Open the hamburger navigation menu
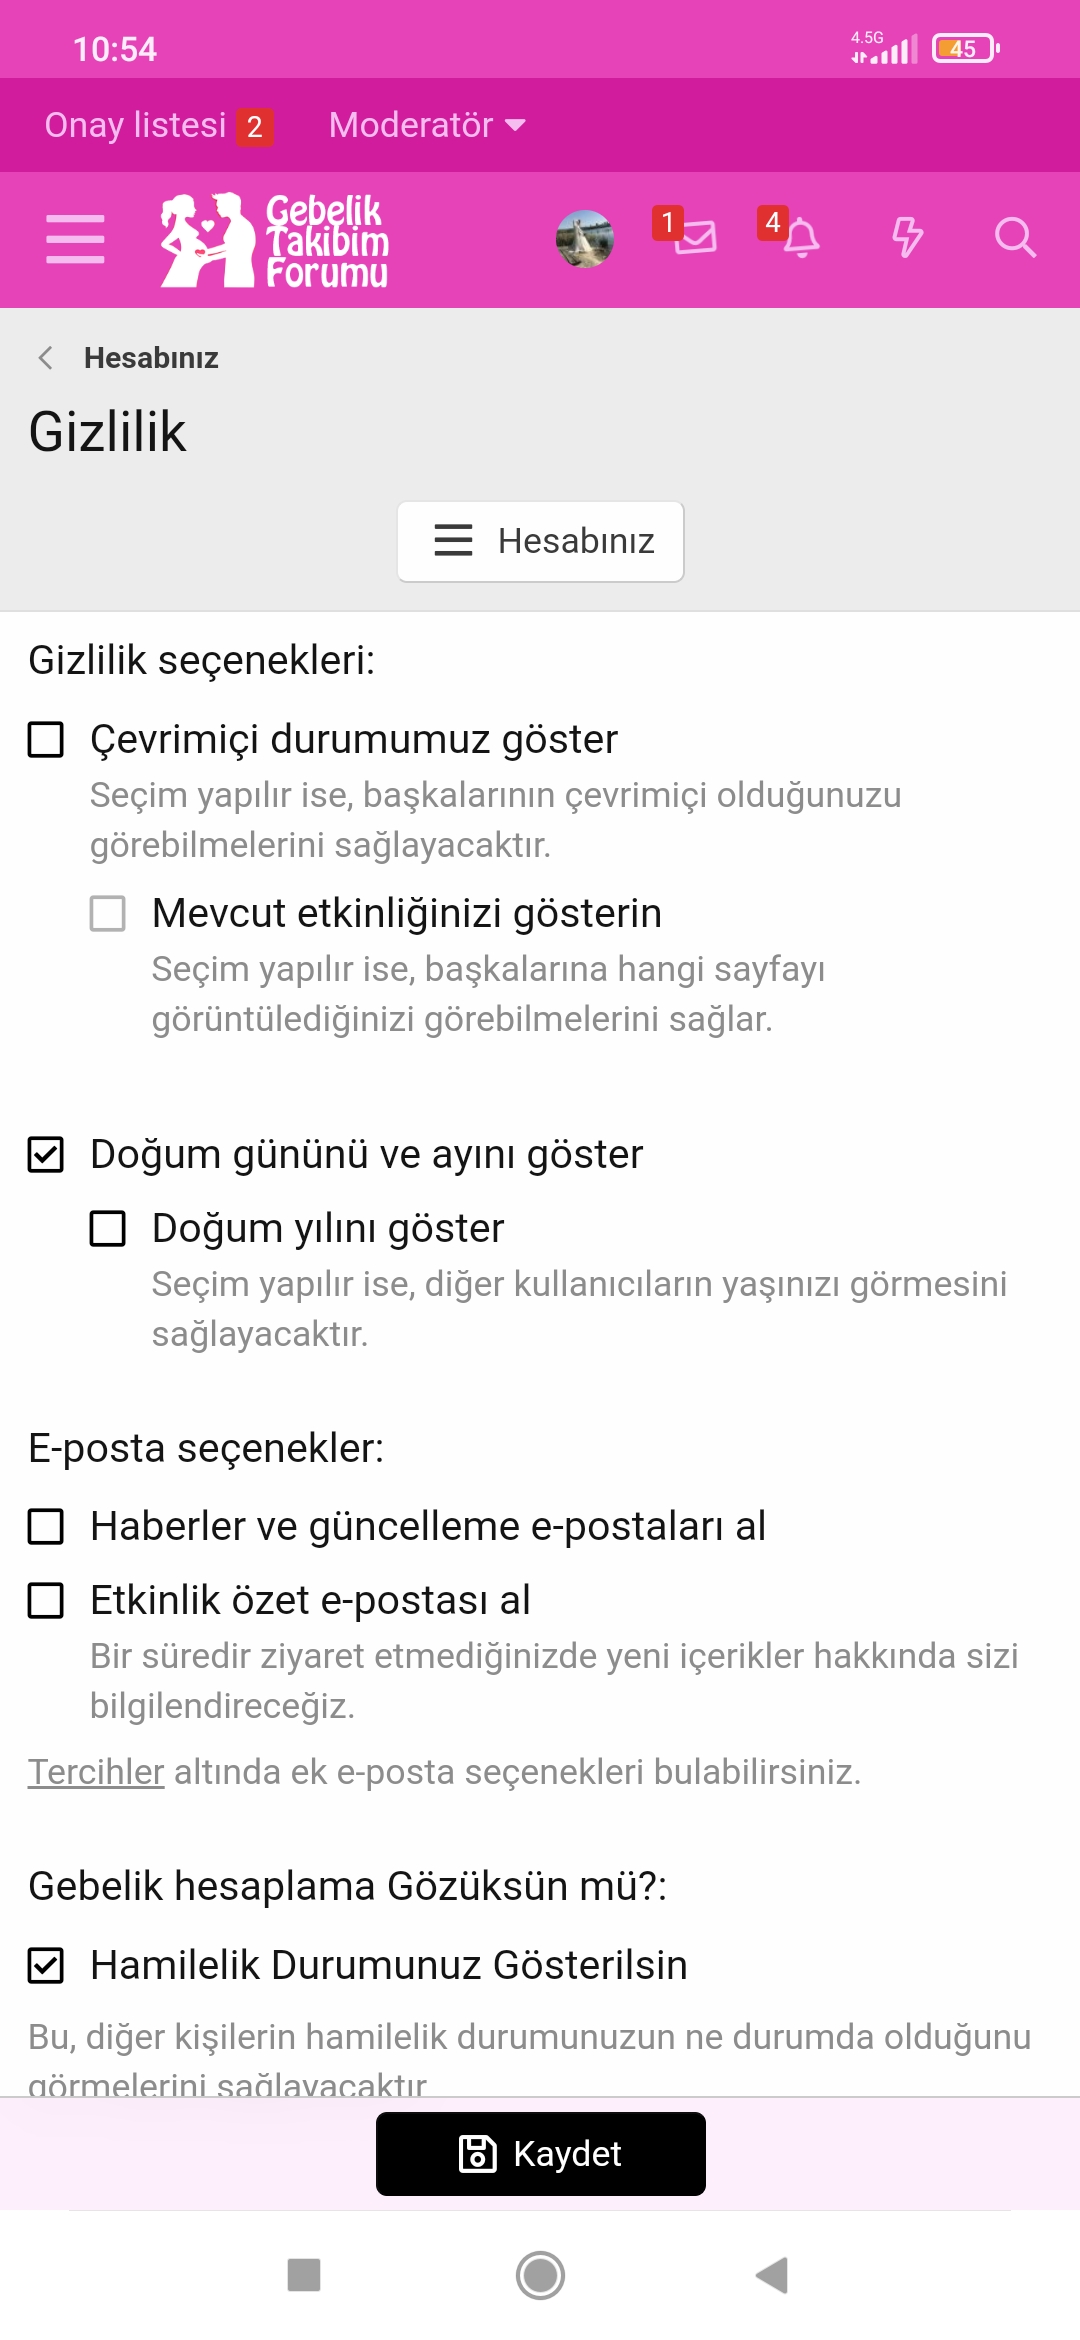The image size is (1080, 2340). click(x=75, y=239)
